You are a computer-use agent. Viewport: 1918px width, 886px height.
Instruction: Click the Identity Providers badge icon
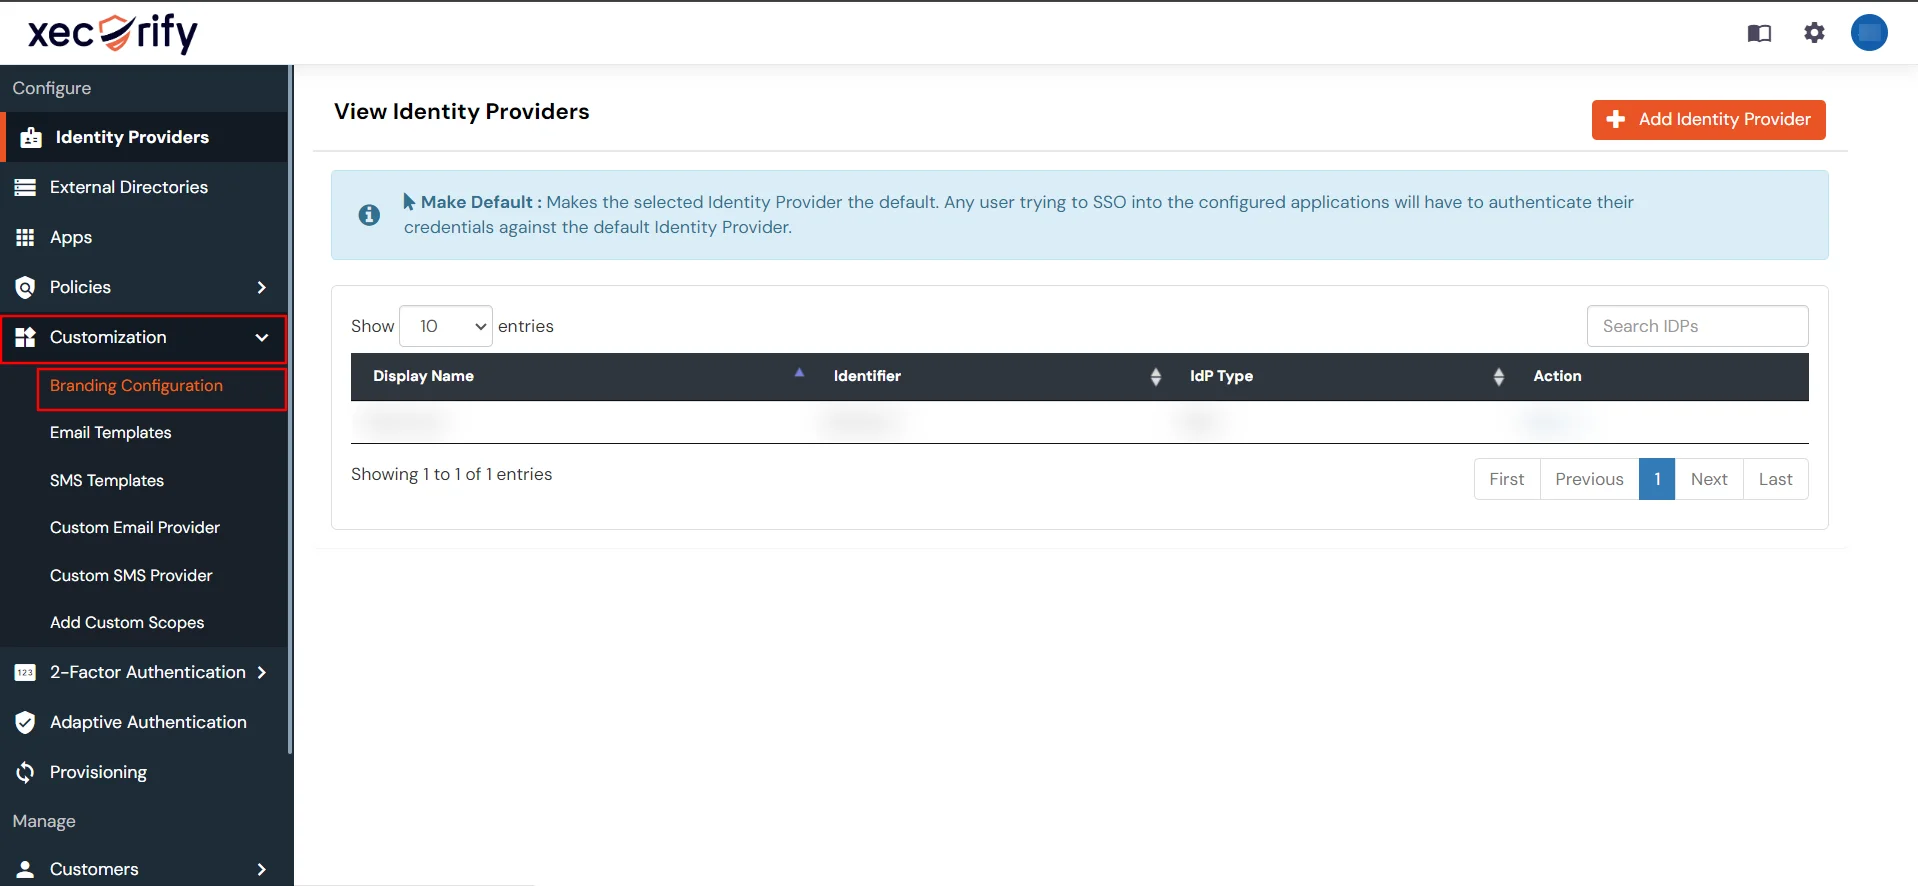pyautogui.click(x=31, y=138)
